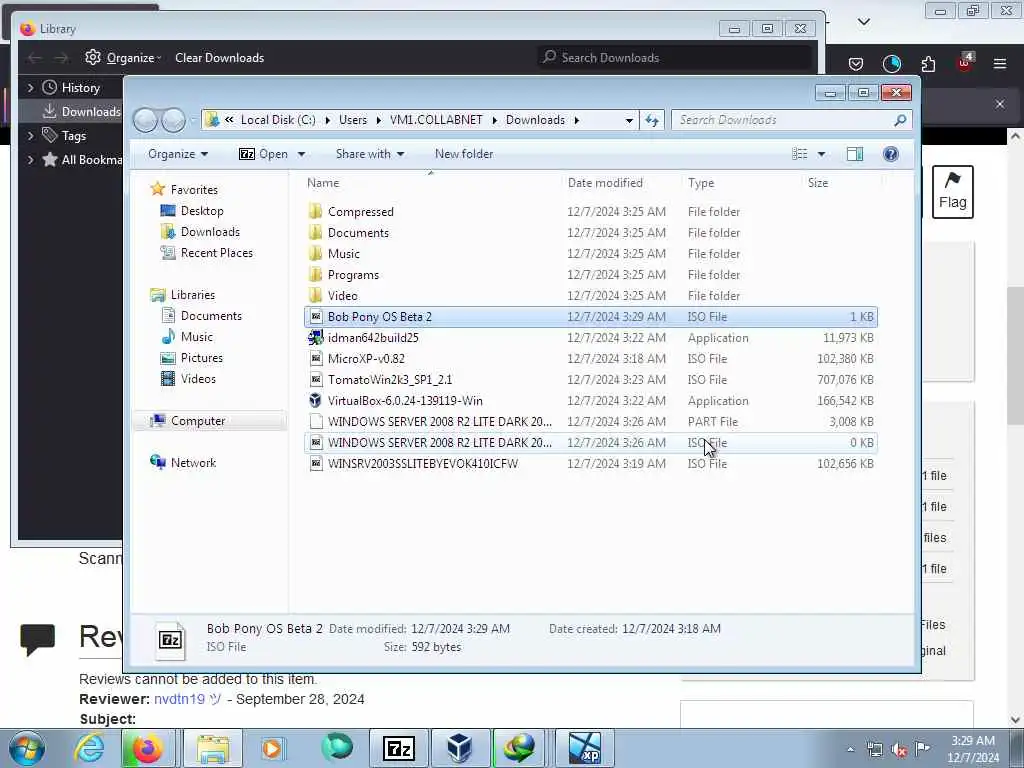
Task: Show hidden tray icons arrow
Action: point(850,750)
